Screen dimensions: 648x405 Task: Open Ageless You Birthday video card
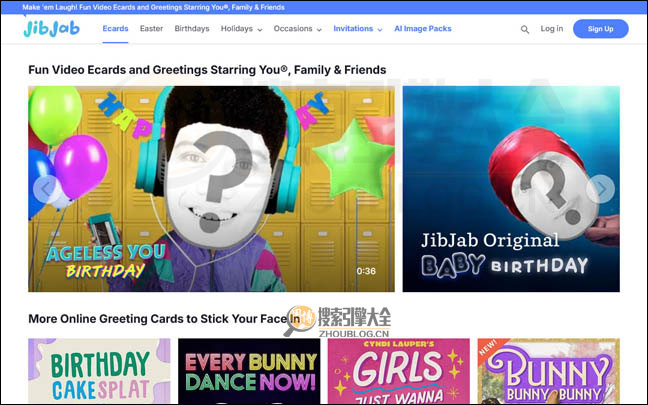(211, 189)
